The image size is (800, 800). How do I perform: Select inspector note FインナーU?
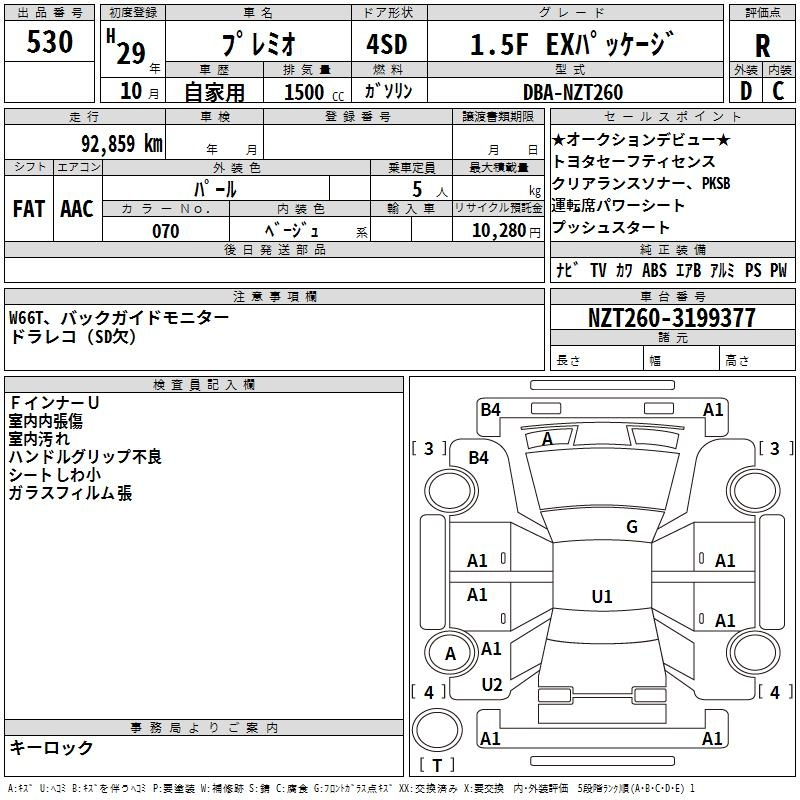click(x=54, y=403)
